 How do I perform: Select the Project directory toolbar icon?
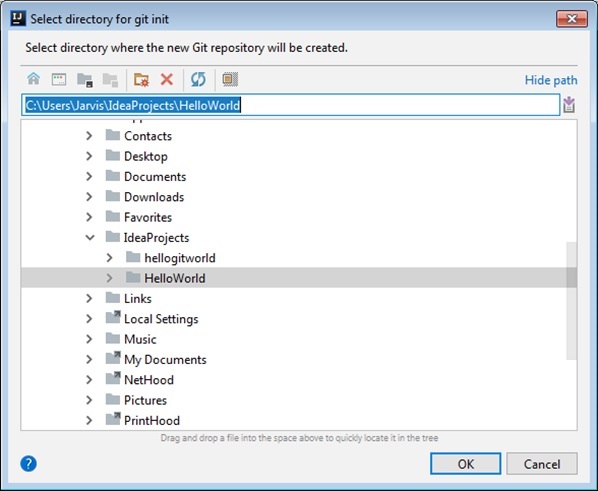pos(84,80)
